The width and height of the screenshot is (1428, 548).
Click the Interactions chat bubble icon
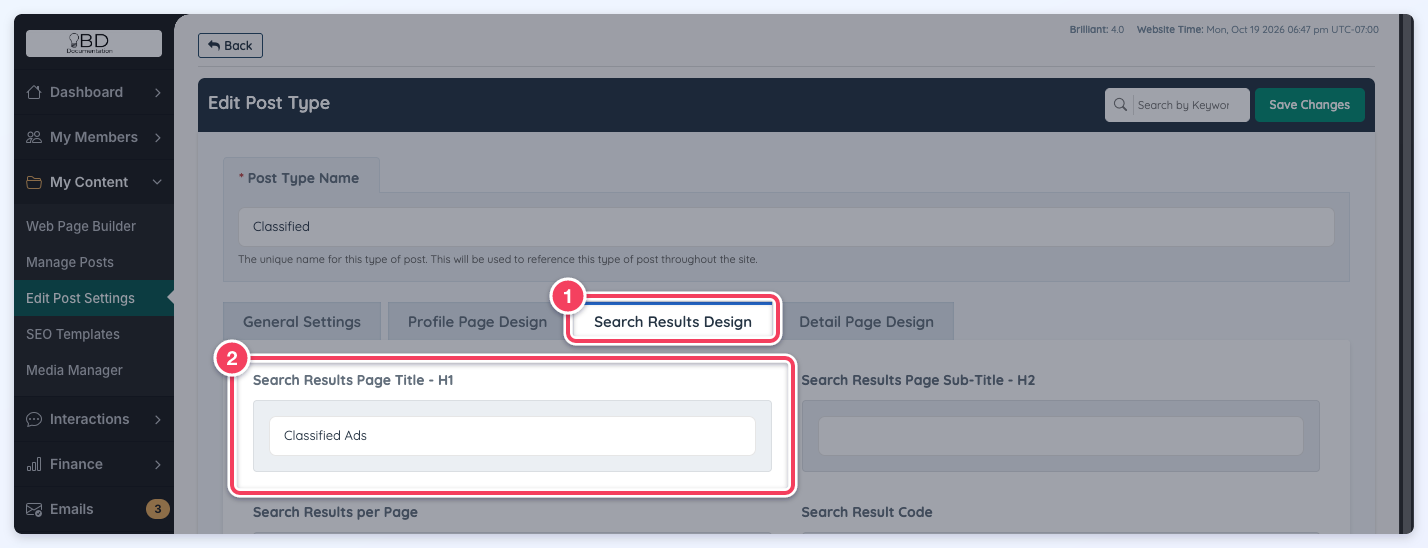tap(34, 419)
